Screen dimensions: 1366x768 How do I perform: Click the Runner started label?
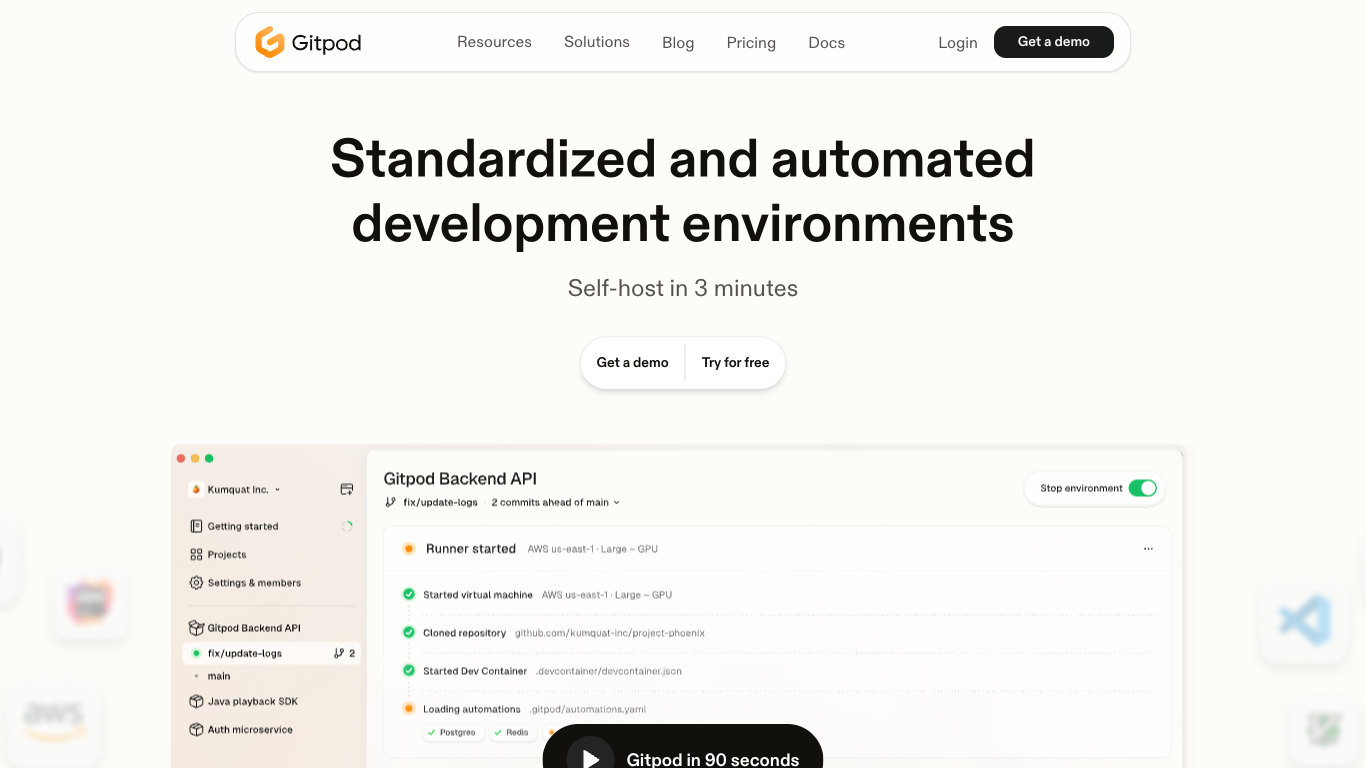[x=471, y=548]
